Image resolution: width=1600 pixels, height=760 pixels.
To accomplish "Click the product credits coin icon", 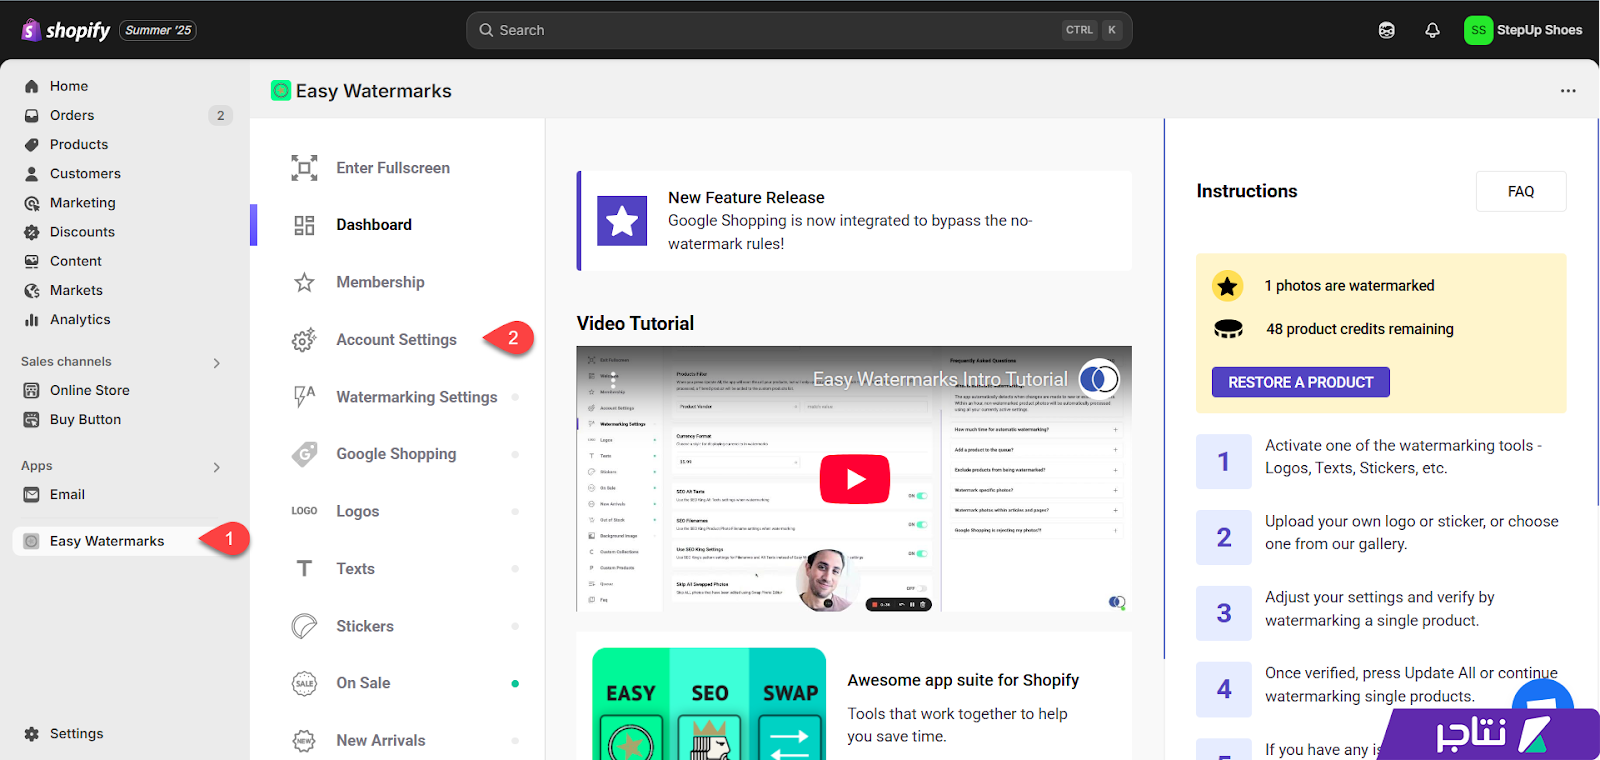I will pyautogui.click(x=1228, y=329).
